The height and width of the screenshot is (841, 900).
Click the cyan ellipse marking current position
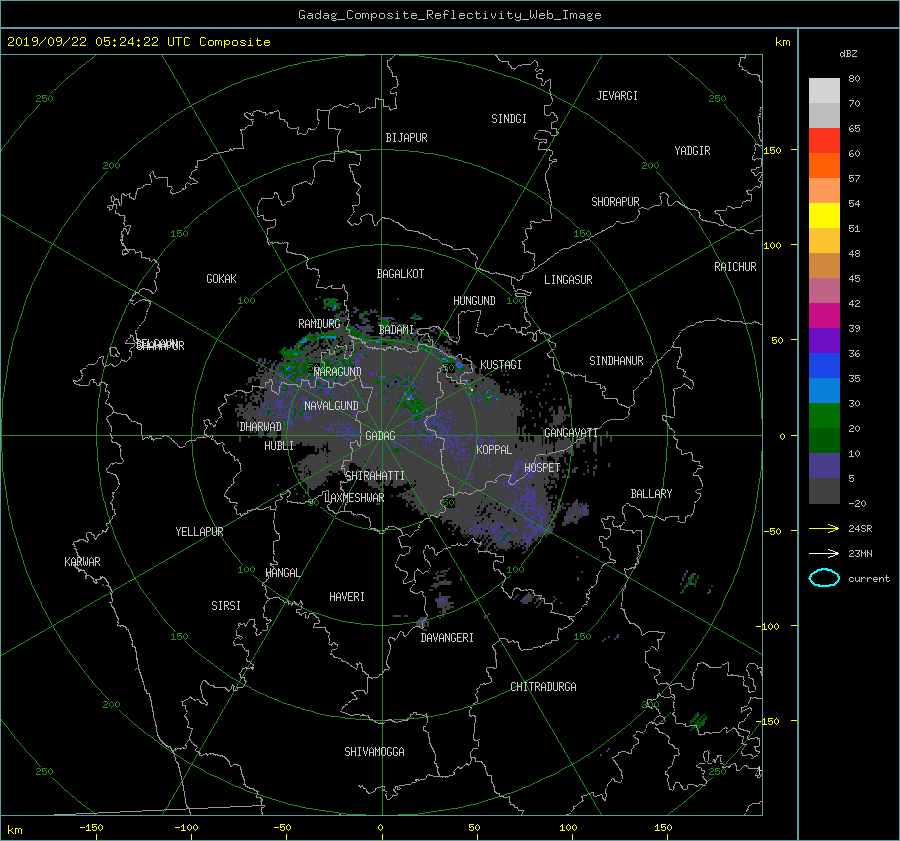tap(824, 578)
